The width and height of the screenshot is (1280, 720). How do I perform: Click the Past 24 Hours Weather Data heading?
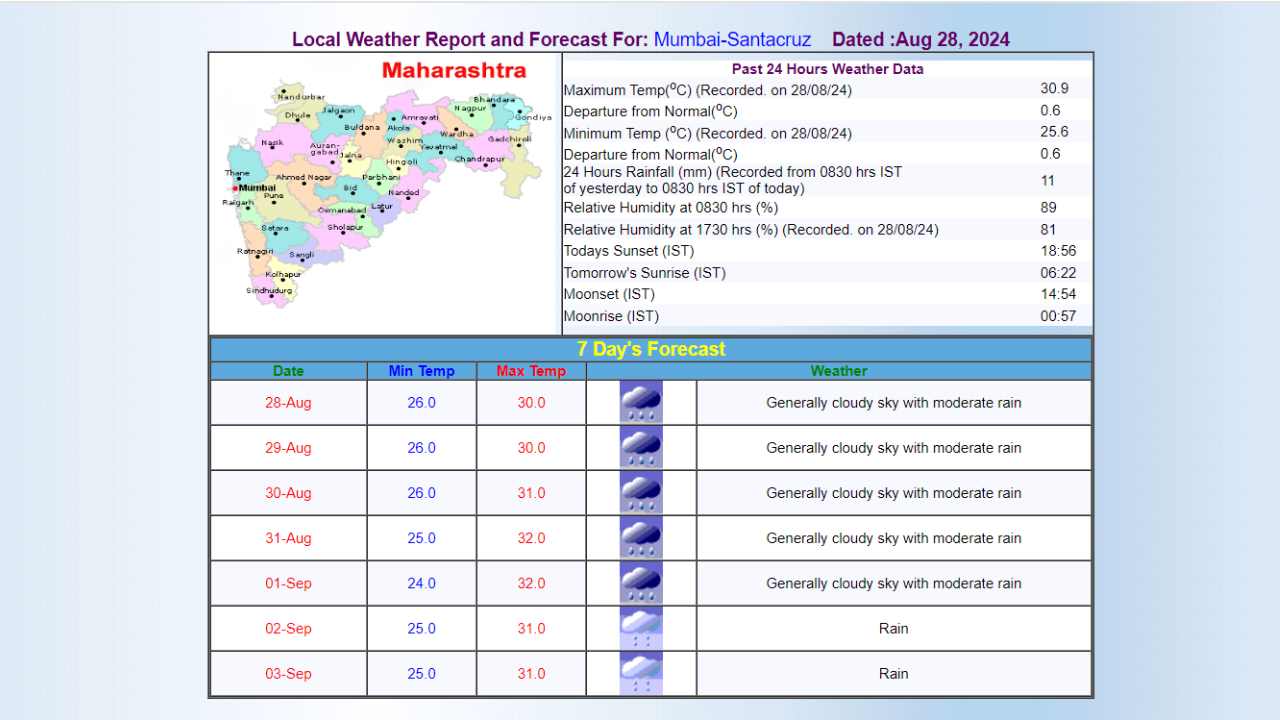pyautogui.click(x=827, y=69)
